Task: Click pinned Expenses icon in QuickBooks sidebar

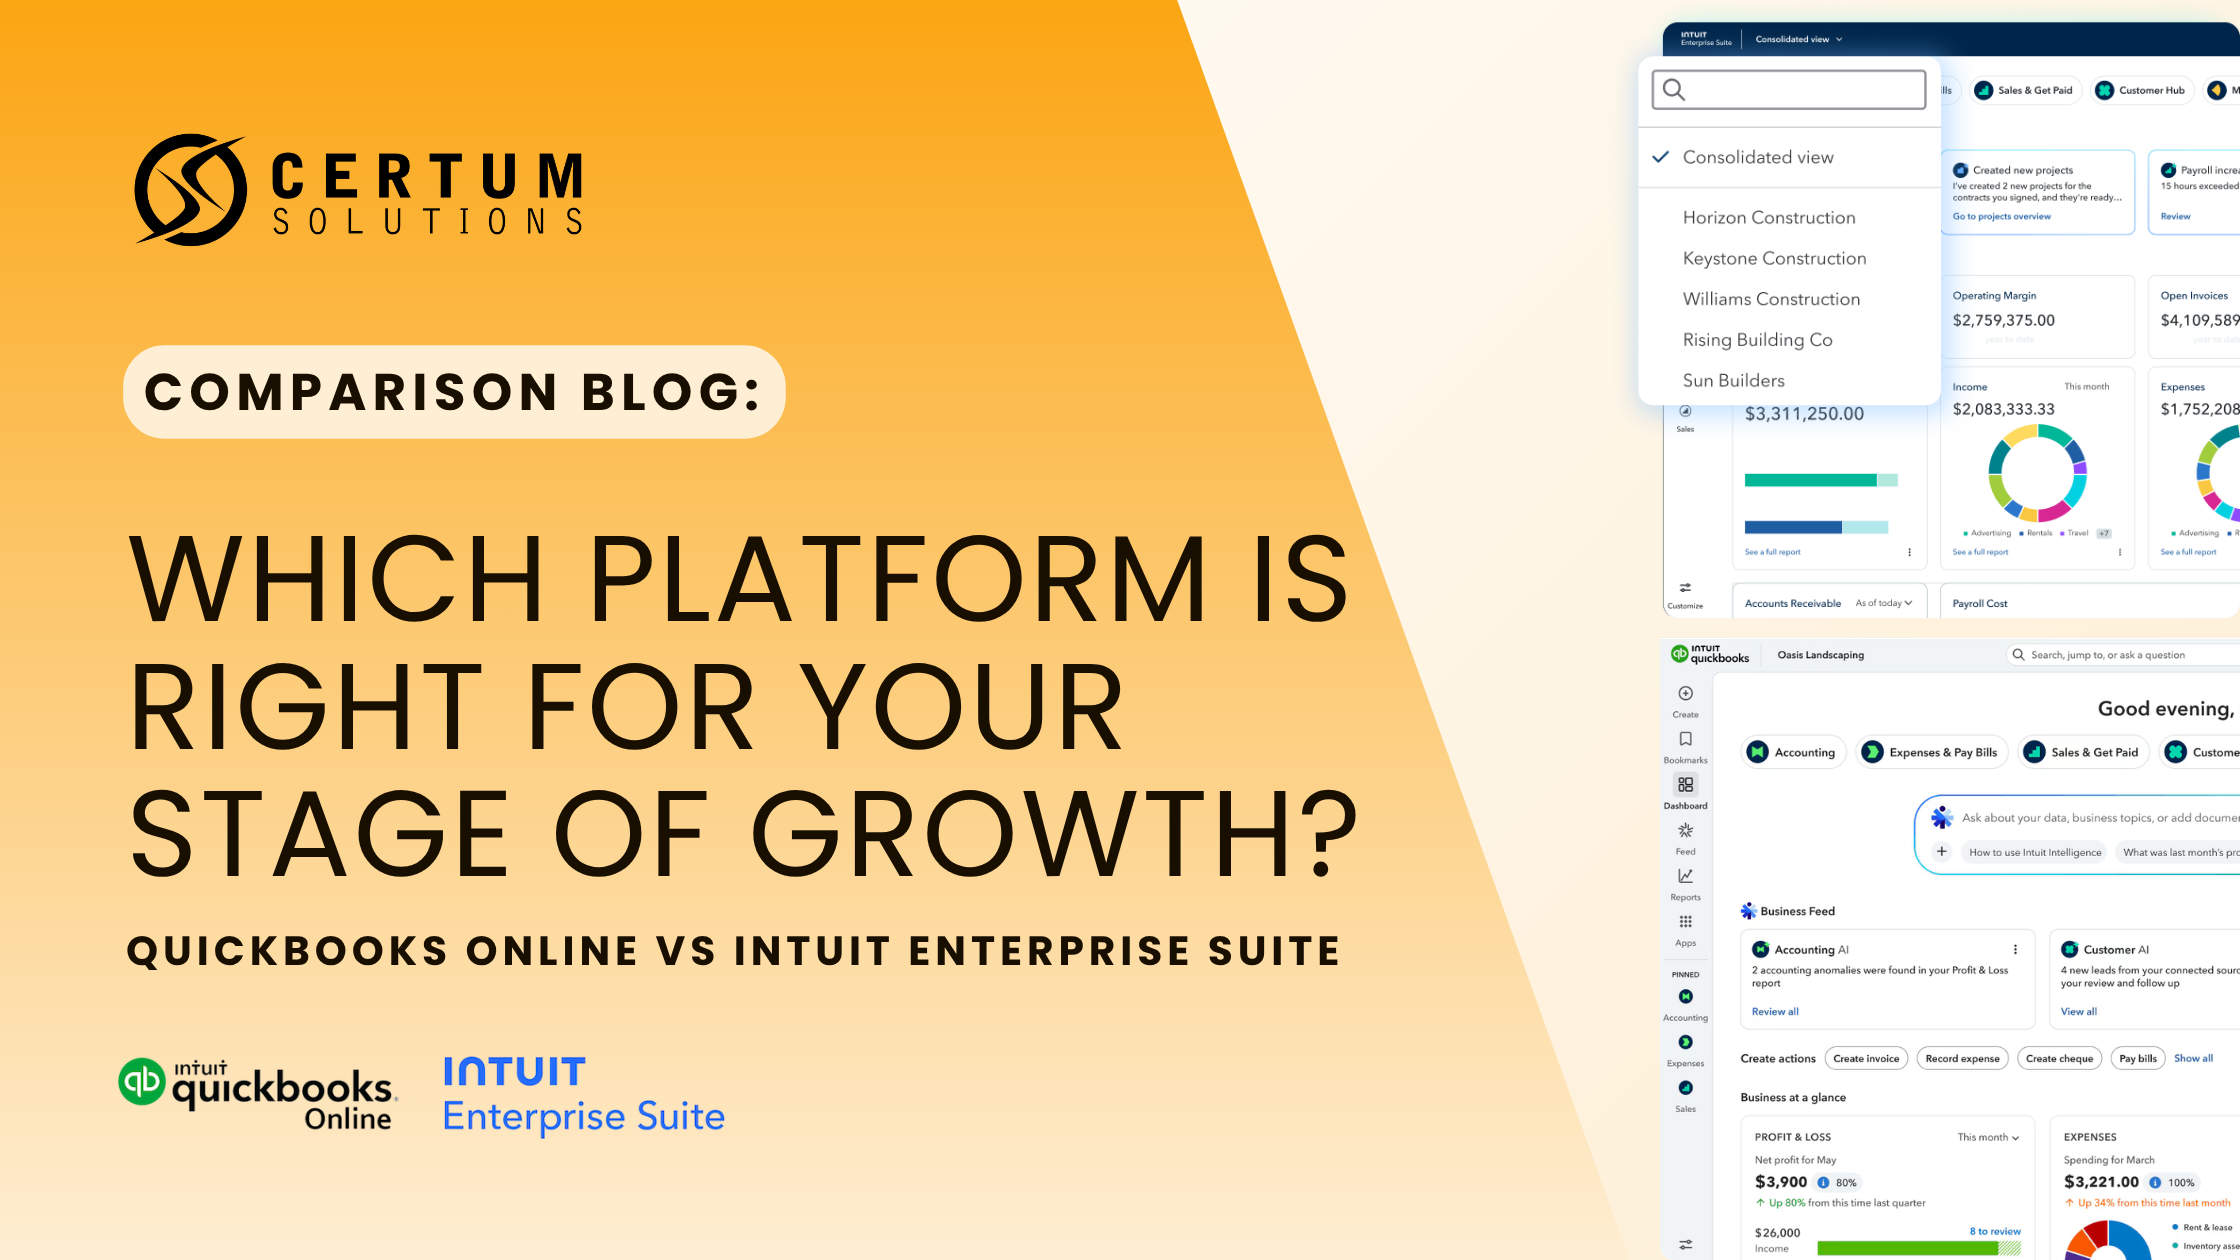Action: [1685, 1042]
